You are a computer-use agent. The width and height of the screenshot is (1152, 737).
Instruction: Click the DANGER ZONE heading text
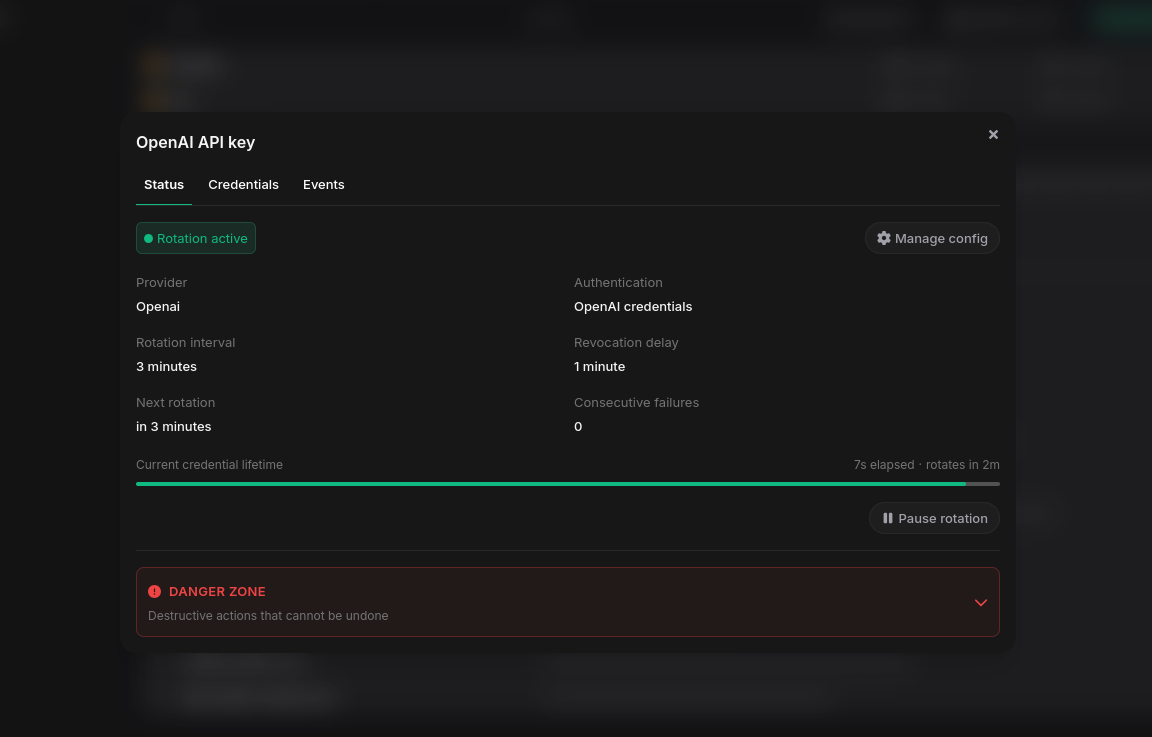coord(217,592)
